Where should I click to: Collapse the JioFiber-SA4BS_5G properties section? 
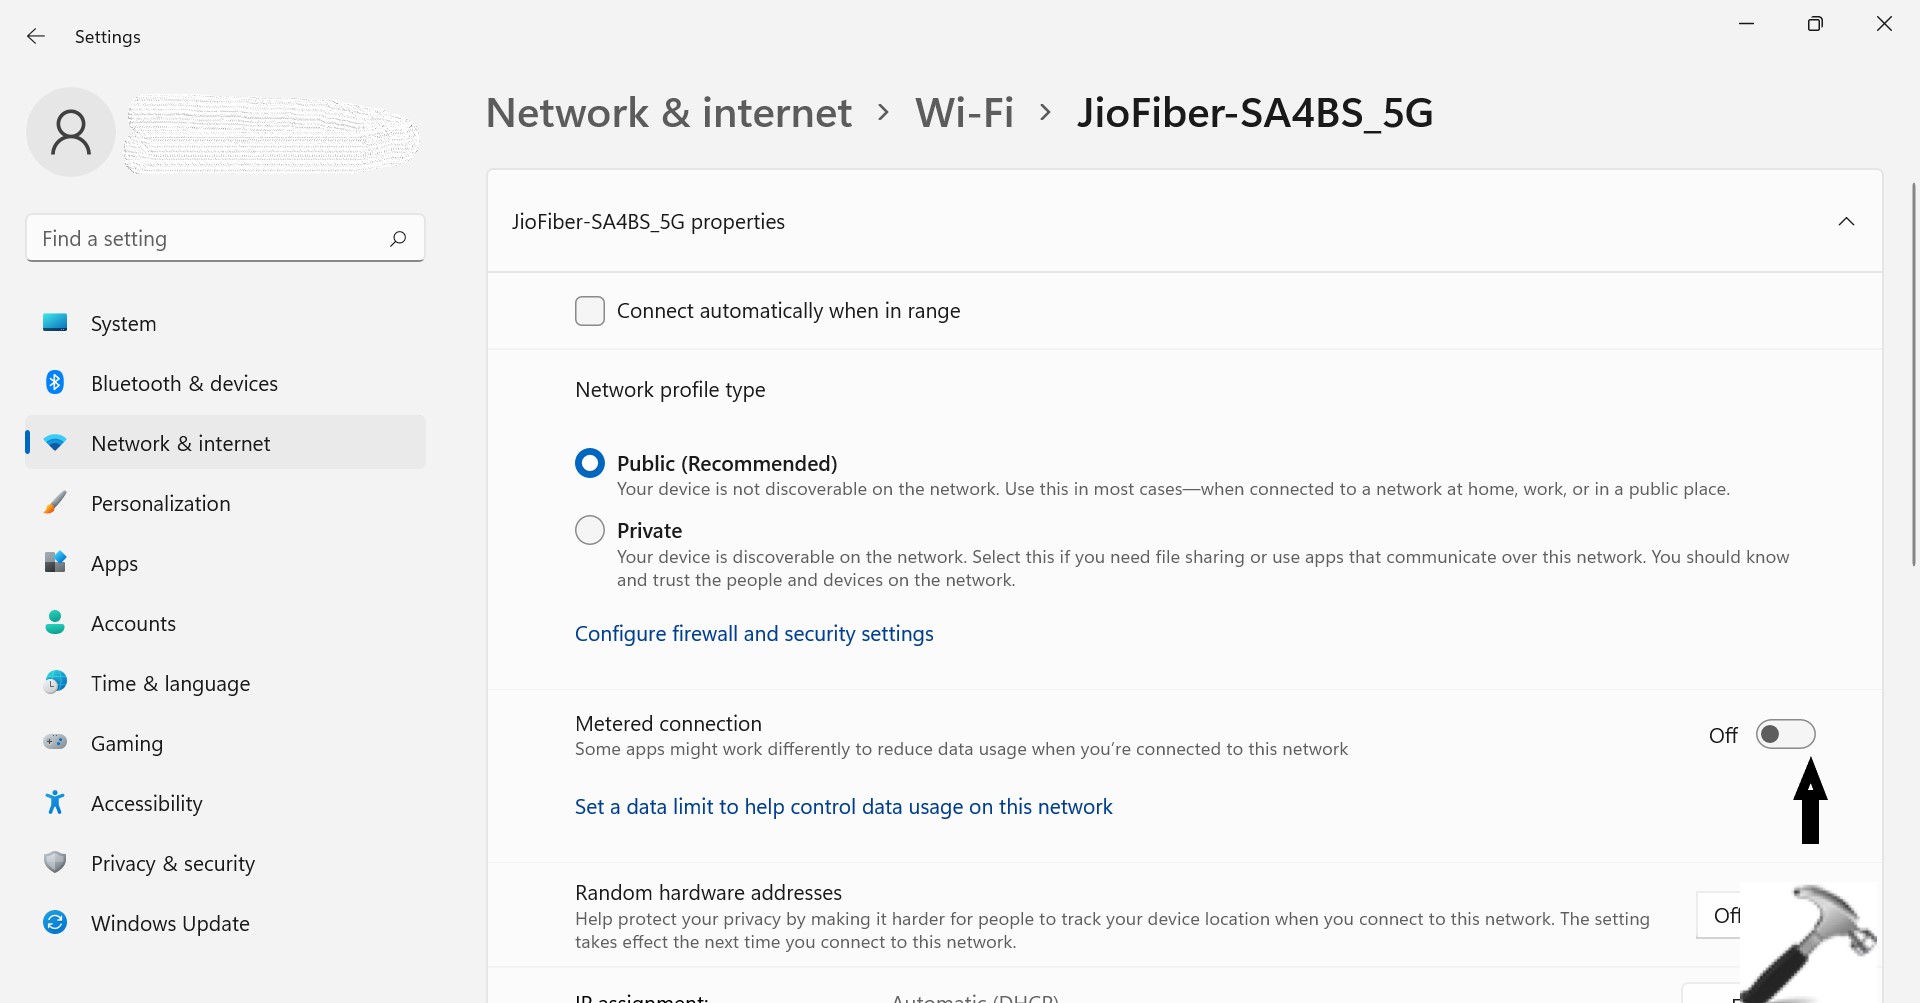[1846, 222]
